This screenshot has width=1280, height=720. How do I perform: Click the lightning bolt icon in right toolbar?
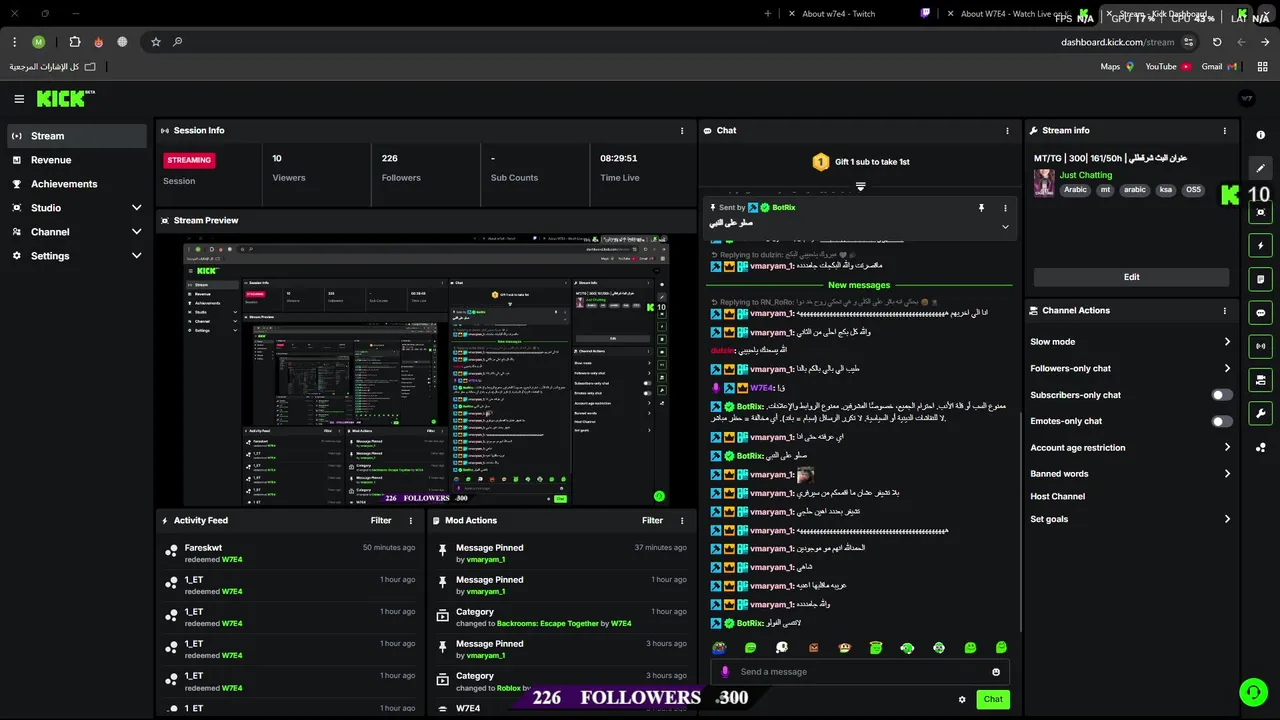(1260, 246)
